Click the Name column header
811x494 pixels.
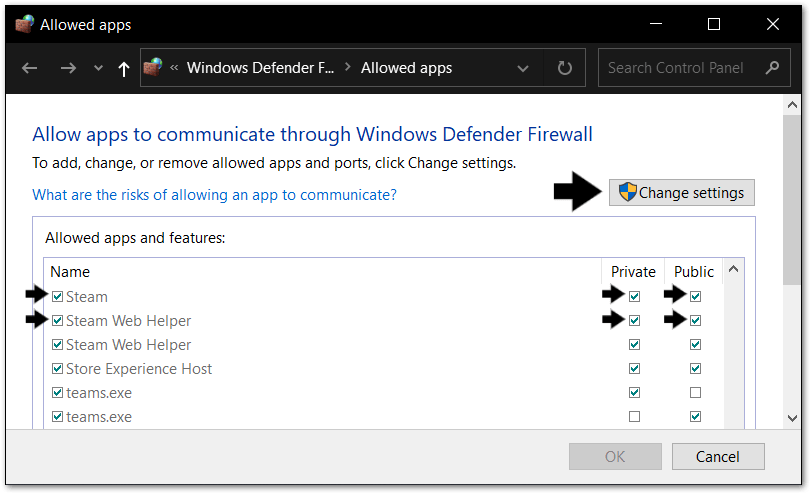[x=70, y=272]
